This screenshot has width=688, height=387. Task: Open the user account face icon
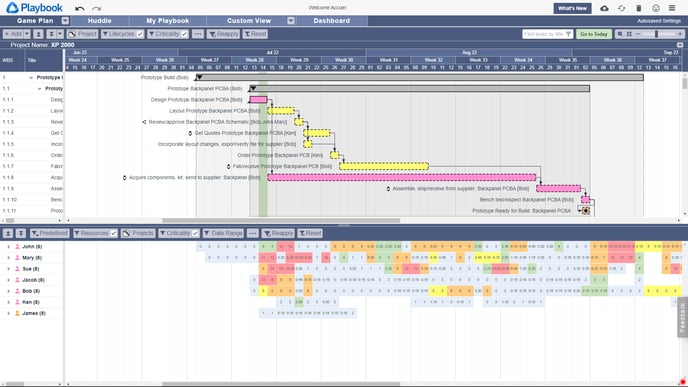coord(656,8)
